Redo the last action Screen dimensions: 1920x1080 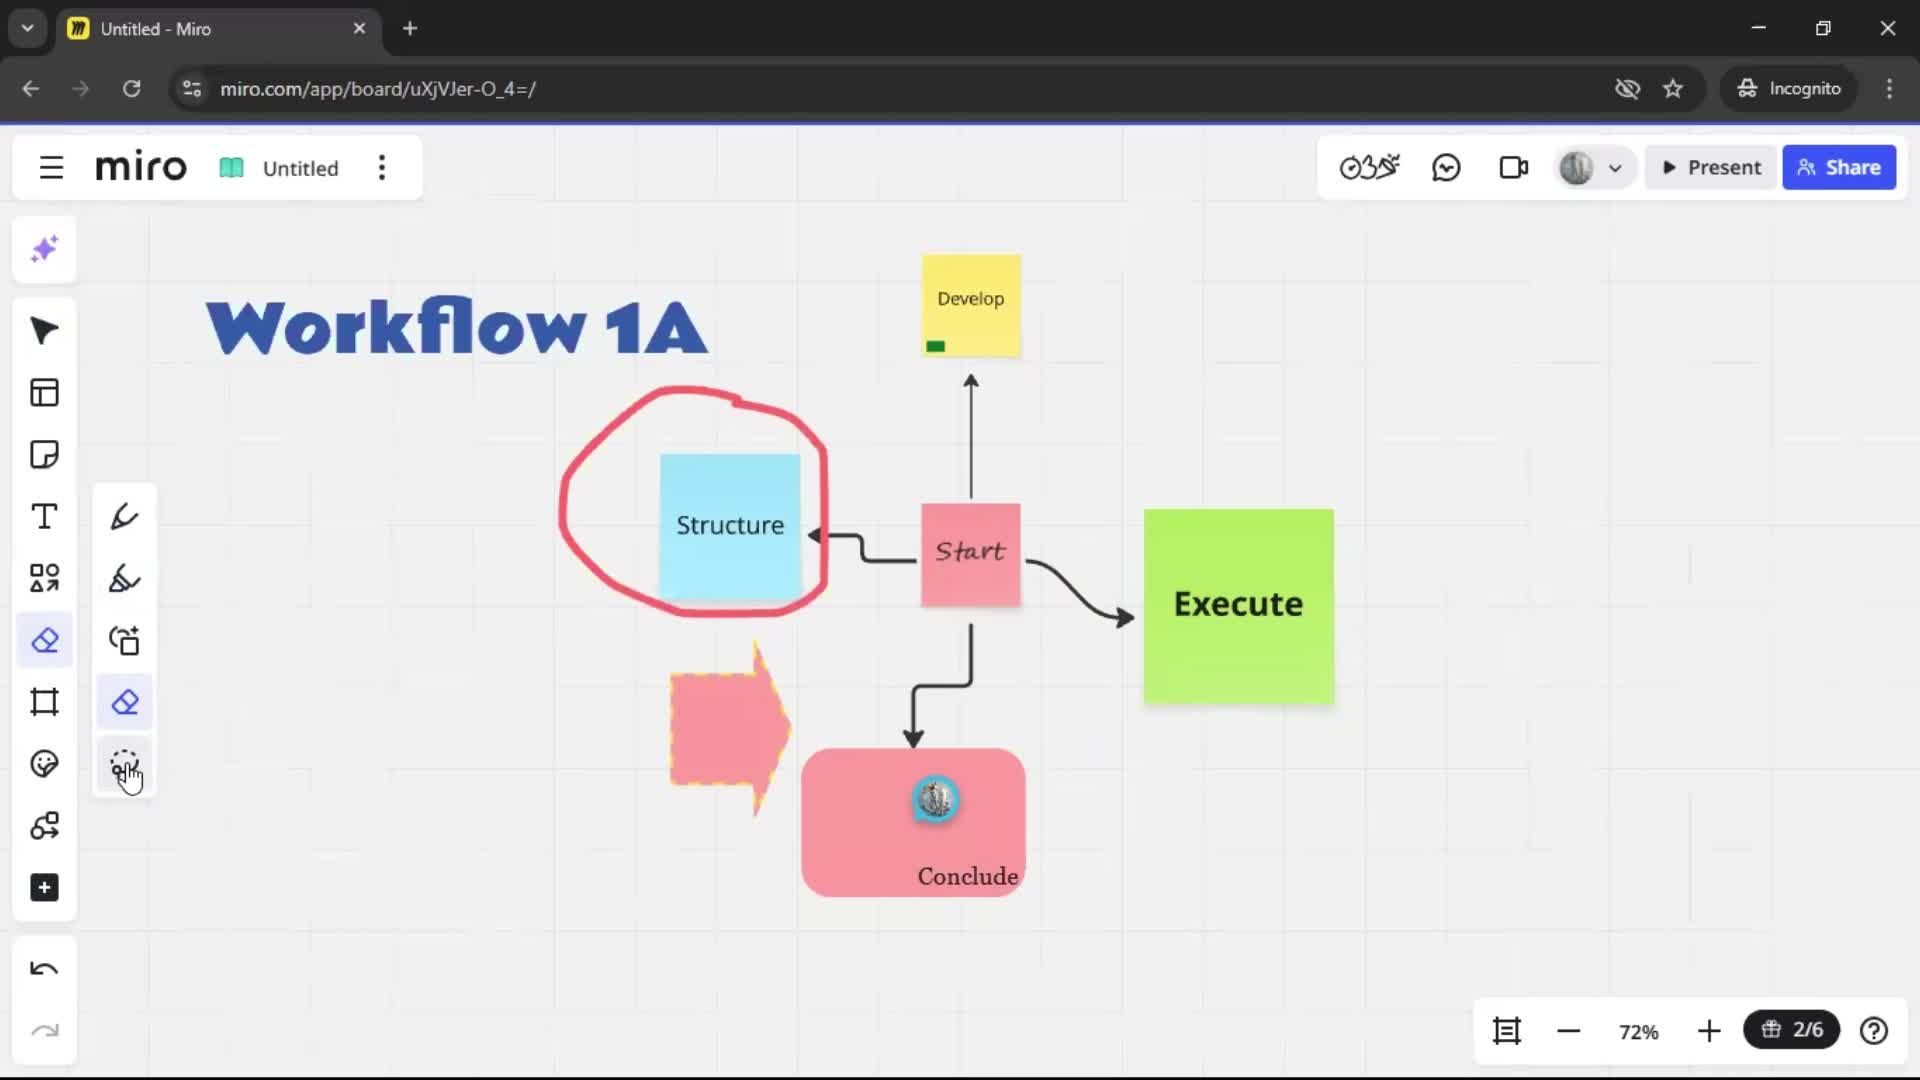tap(44, 1031)
